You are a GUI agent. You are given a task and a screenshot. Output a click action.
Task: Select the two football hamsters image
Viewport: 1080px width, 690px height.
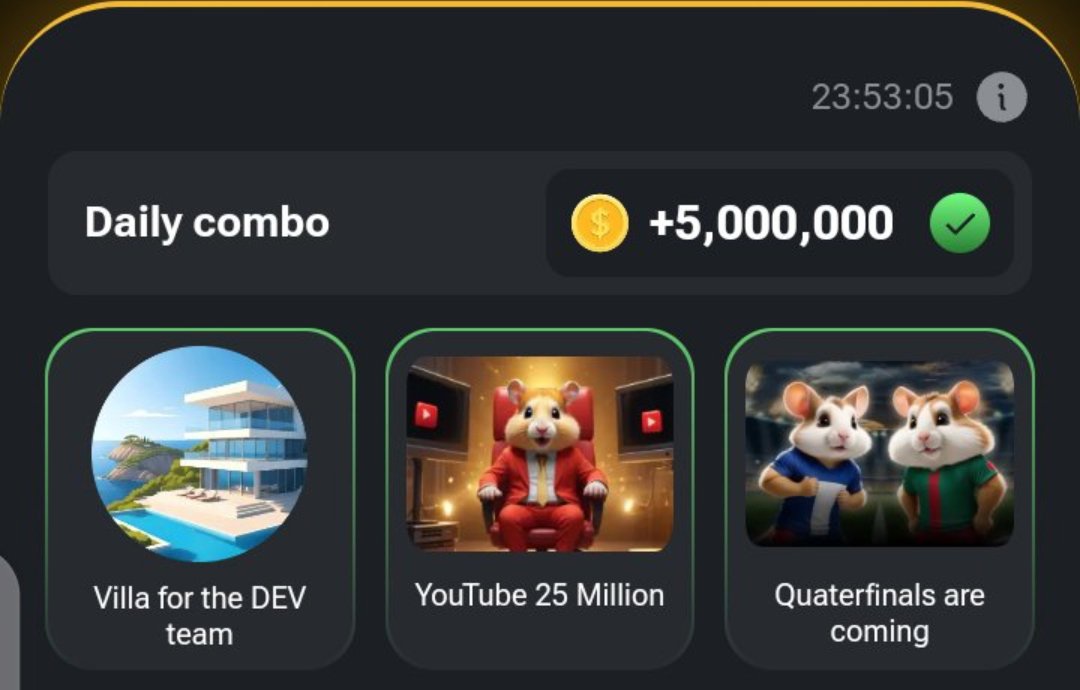pos(880,454)
